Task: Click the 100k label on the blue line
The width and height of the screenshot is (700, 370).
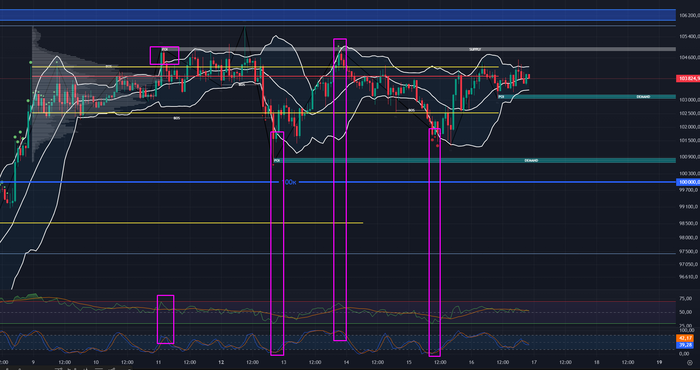Action: (x=291, y=182)
